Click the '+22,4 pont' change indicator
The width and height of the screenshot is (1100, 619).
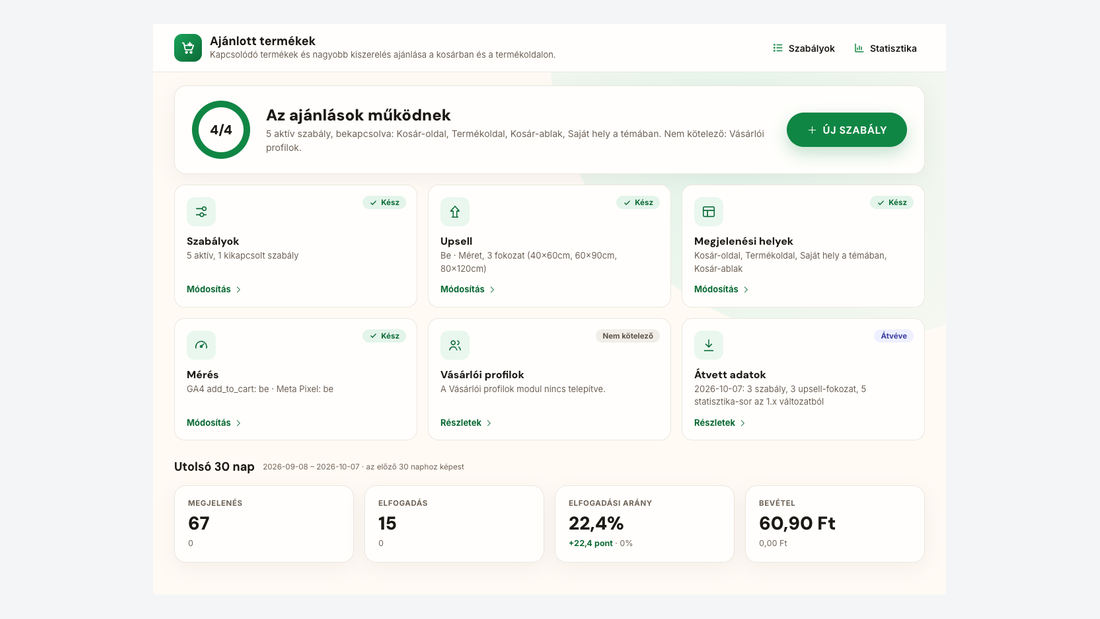[591, 543]
